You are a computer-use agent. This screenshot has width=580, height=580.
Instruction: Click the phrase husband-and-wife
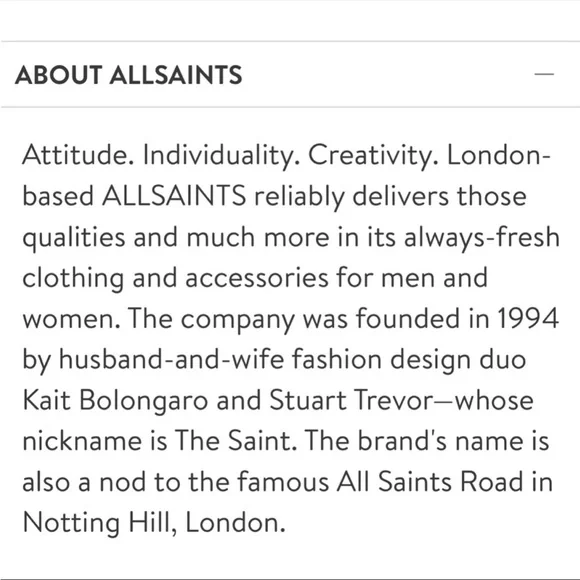(x=172, y=359)
